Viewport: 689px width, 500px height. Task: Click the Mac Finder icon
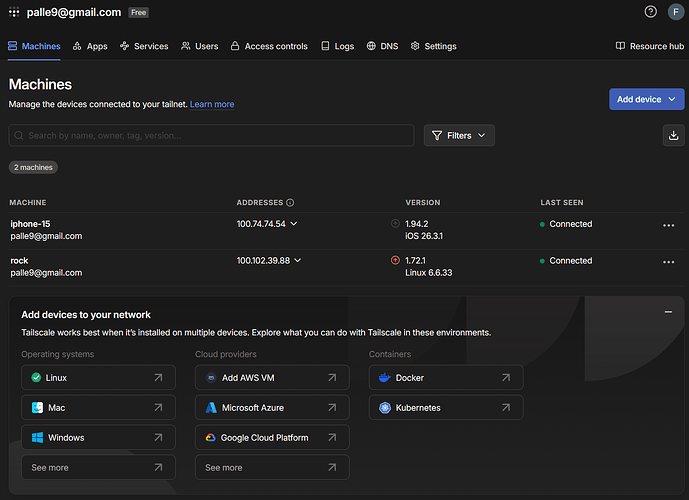(37, 408)
